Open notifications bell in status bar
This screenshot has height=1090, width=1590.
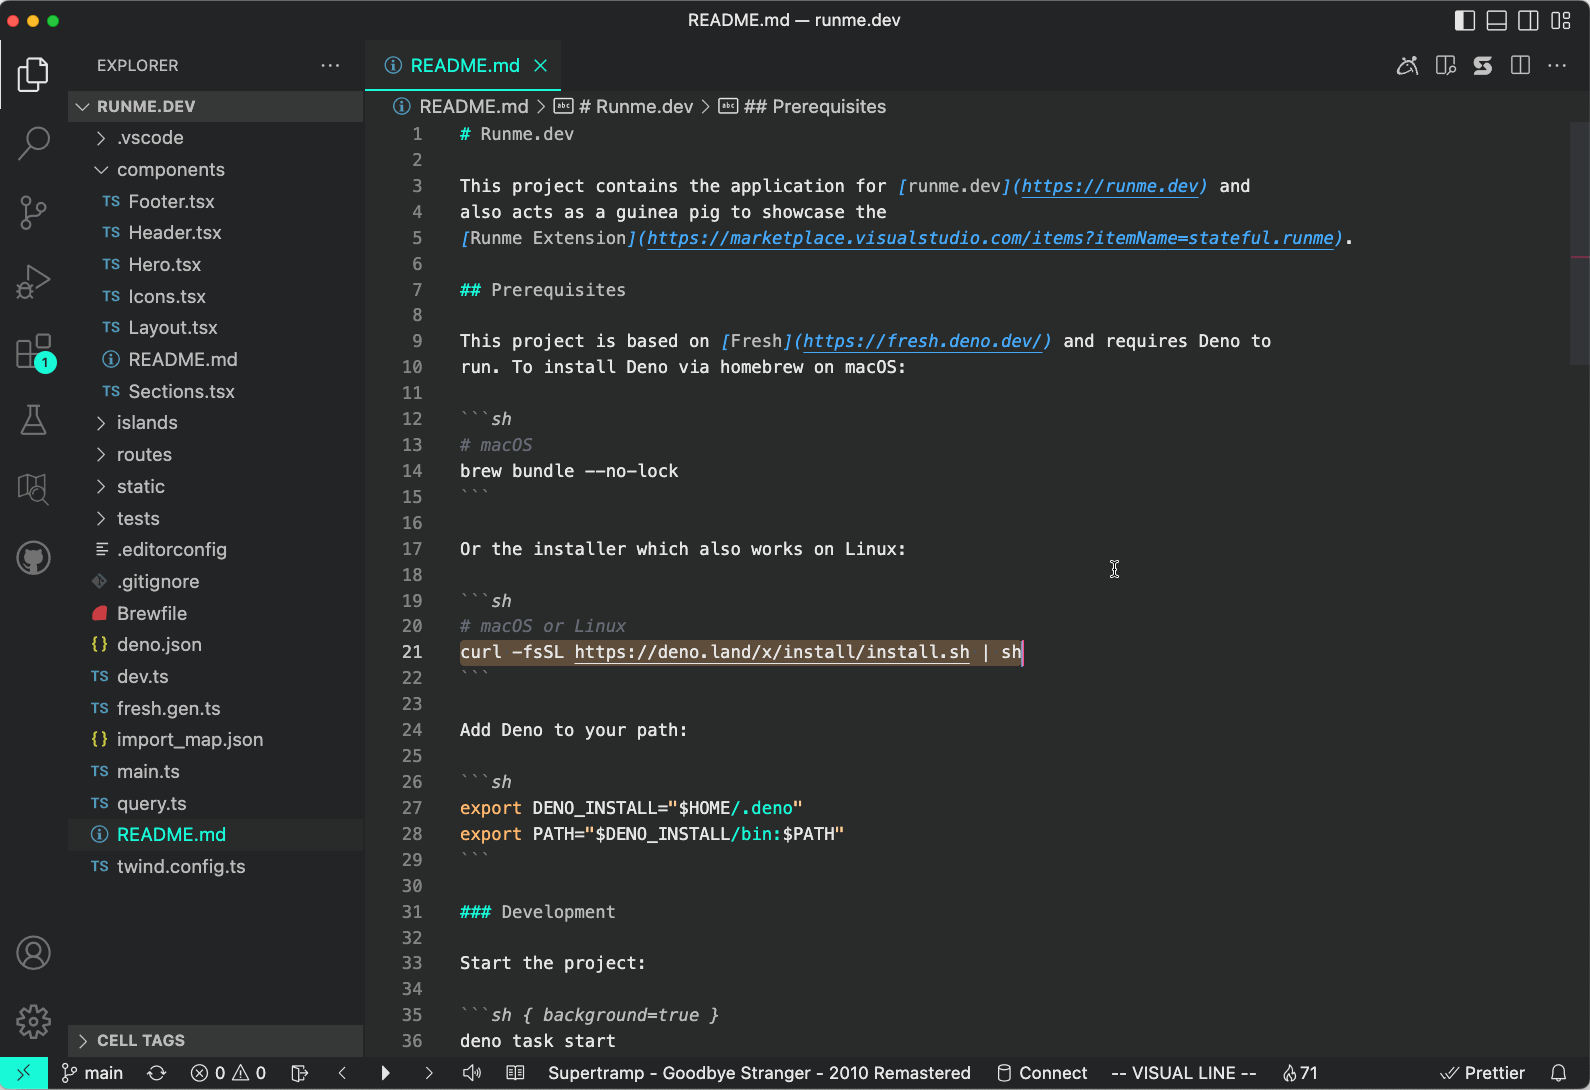pyautogui.click(x=1558, y=1073)
